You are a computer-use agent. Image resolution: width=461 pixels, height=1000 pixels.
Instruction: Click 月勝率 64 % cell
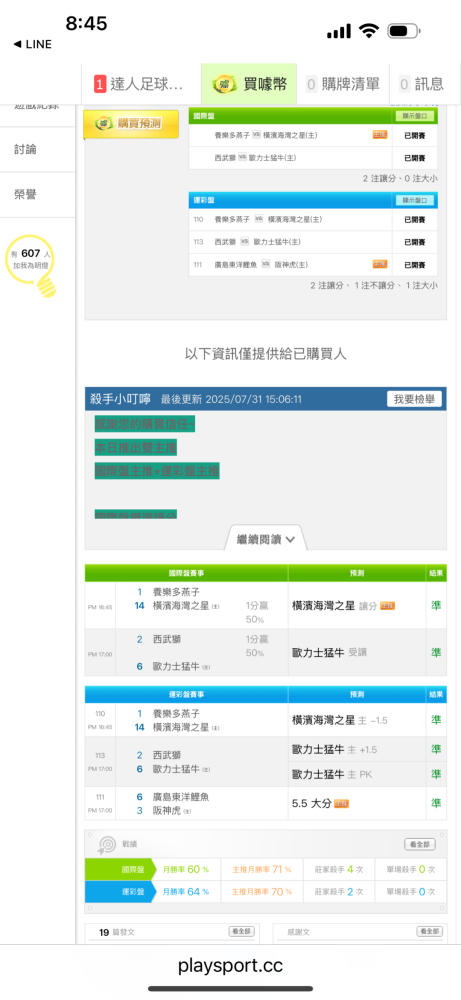click(x=186, y=892)
